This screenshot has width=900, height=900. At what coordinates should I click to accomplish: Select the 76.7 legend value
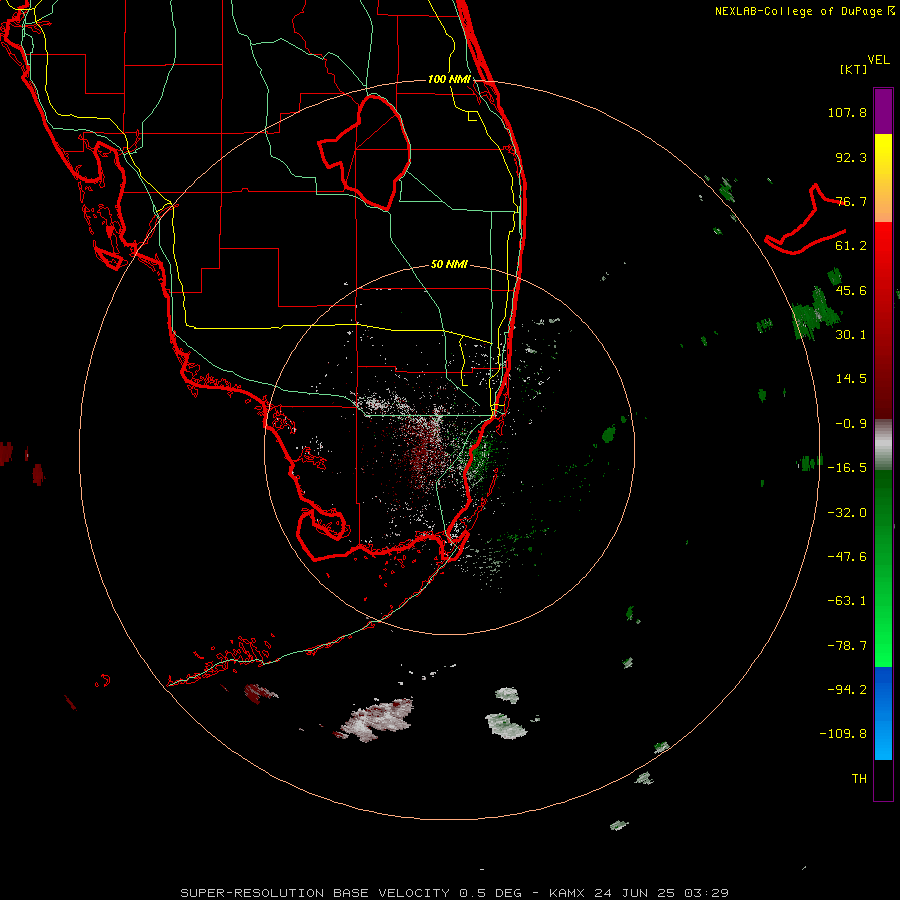click(x=851, y=201)
